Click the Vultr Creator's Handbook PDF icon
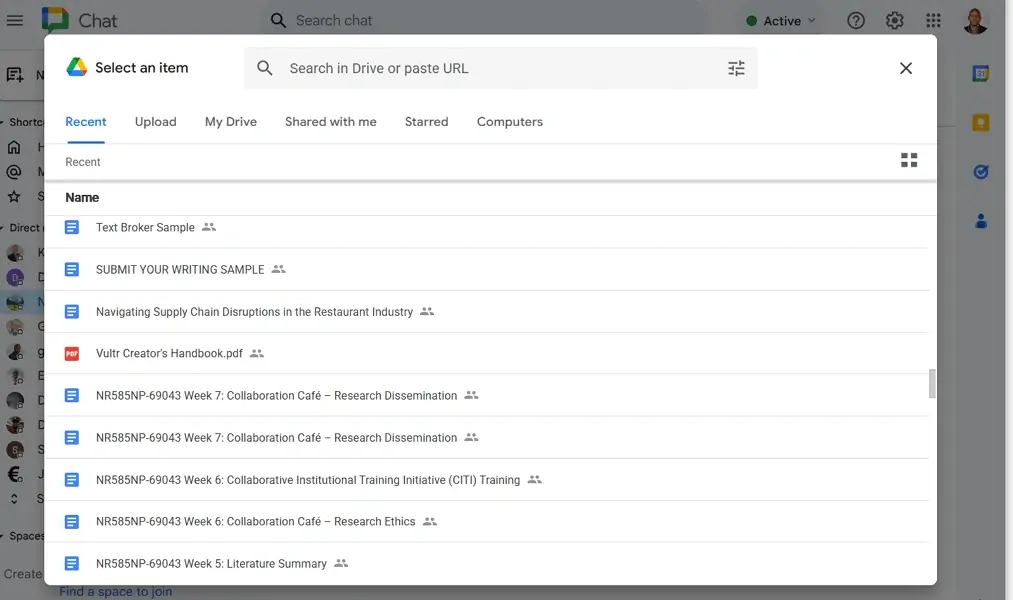The width and height of the screenshot is (1013, 600). click(72, 354)
